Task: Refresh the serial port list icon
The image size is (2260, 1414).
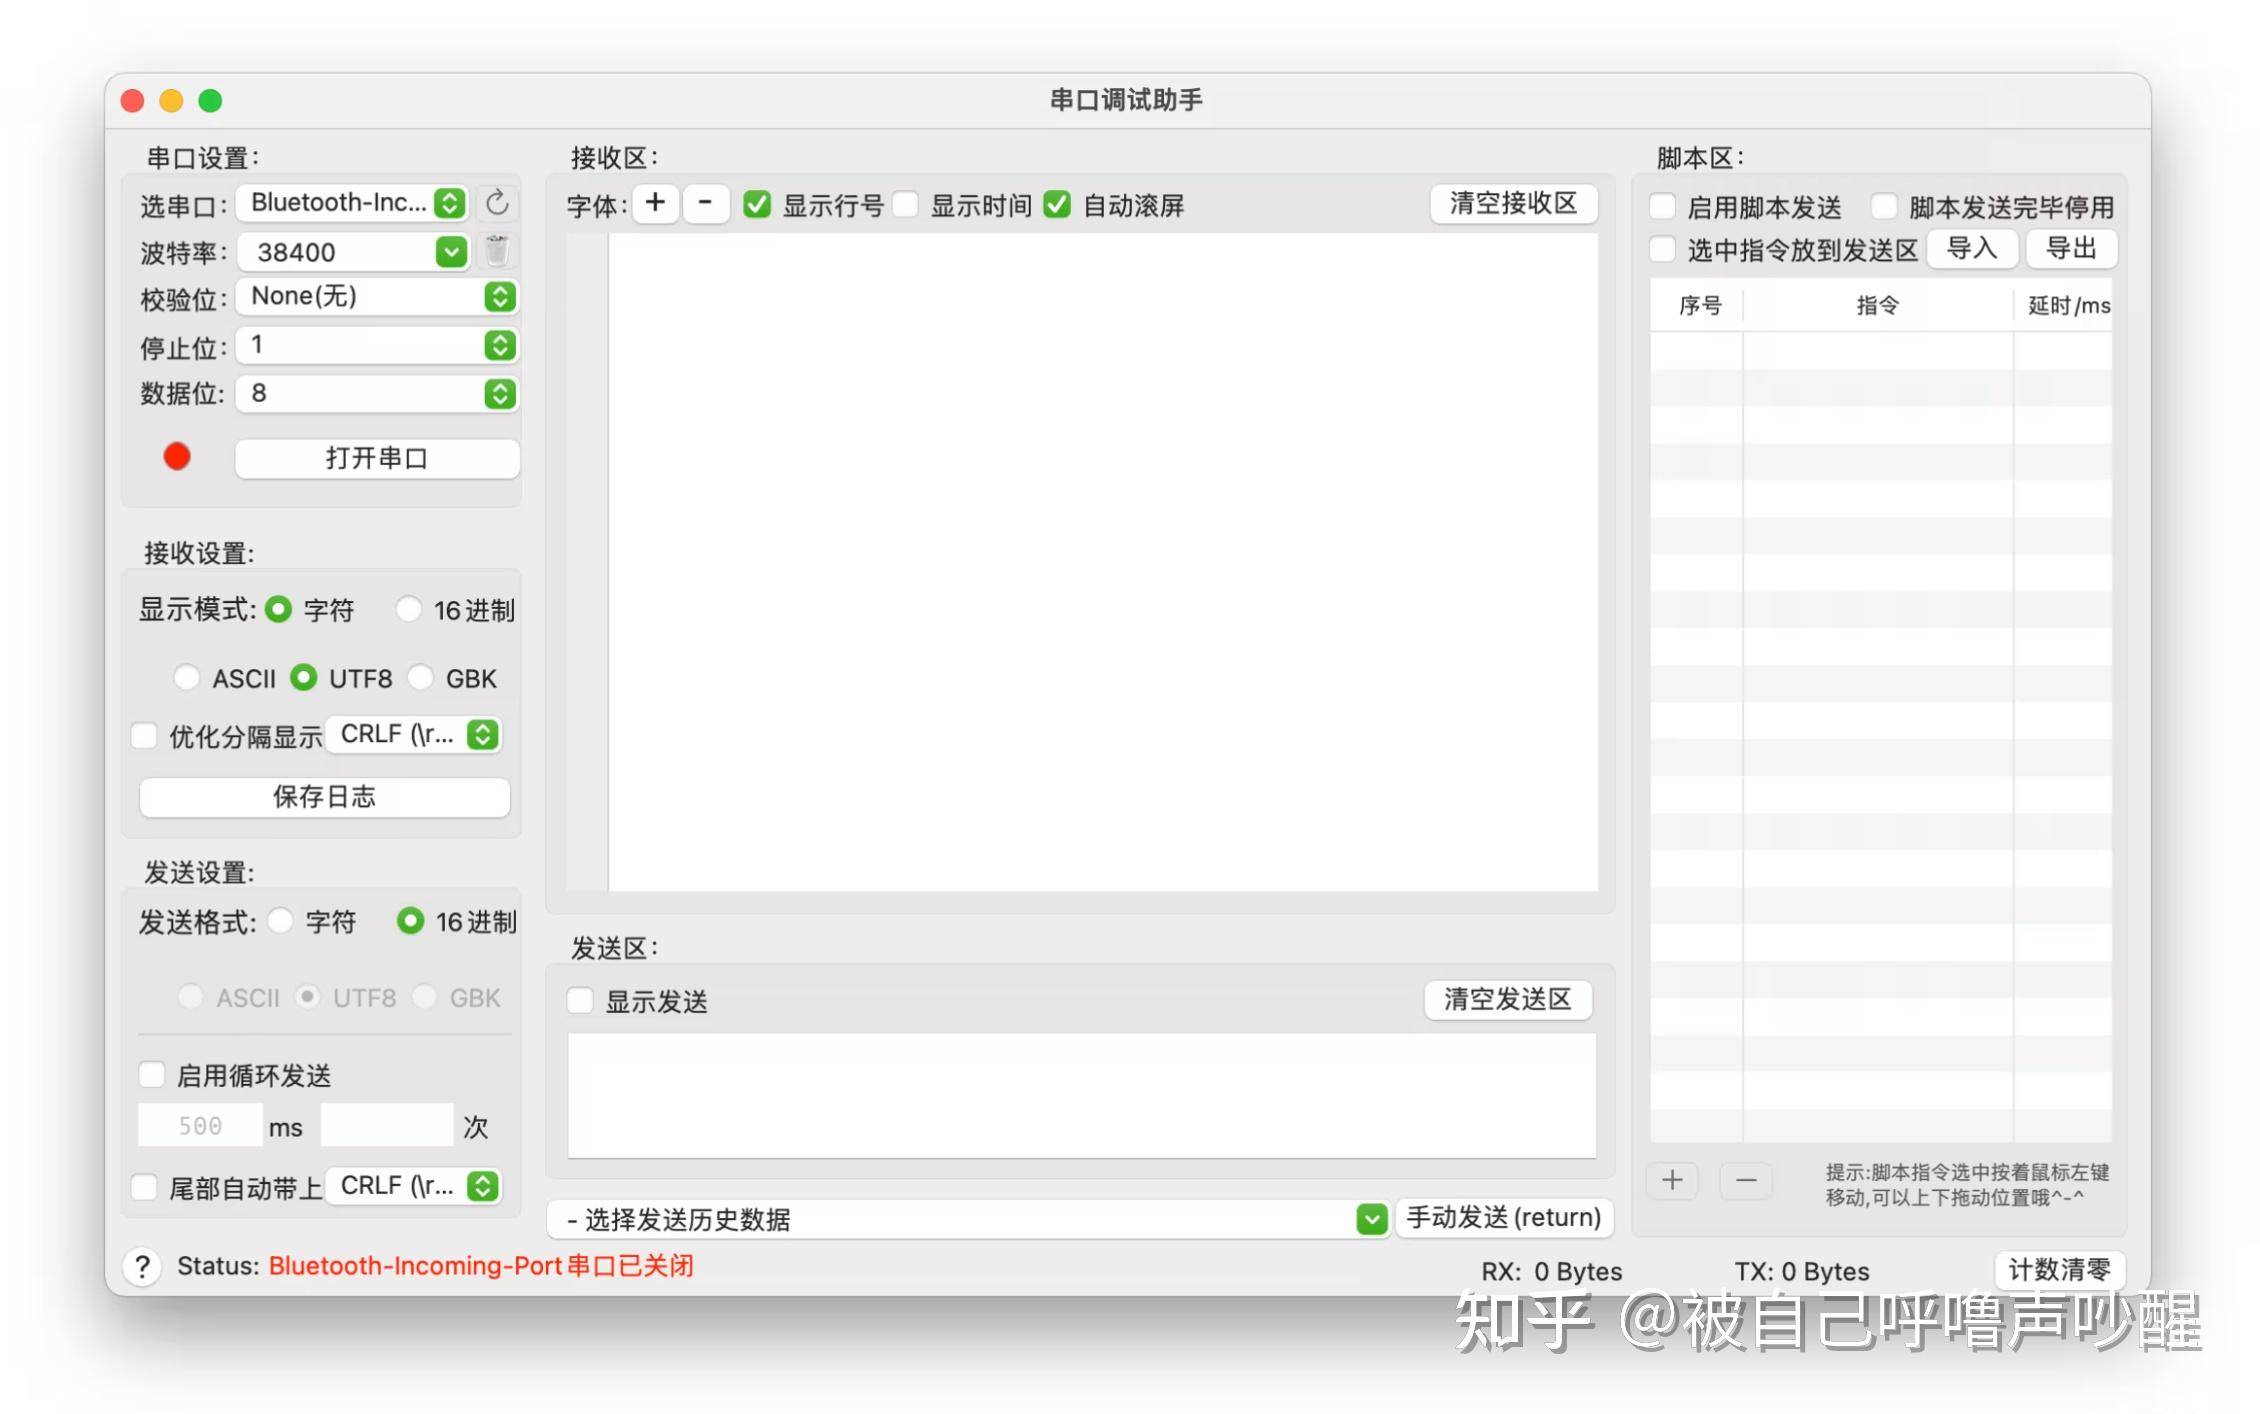Action: [497, 203]
